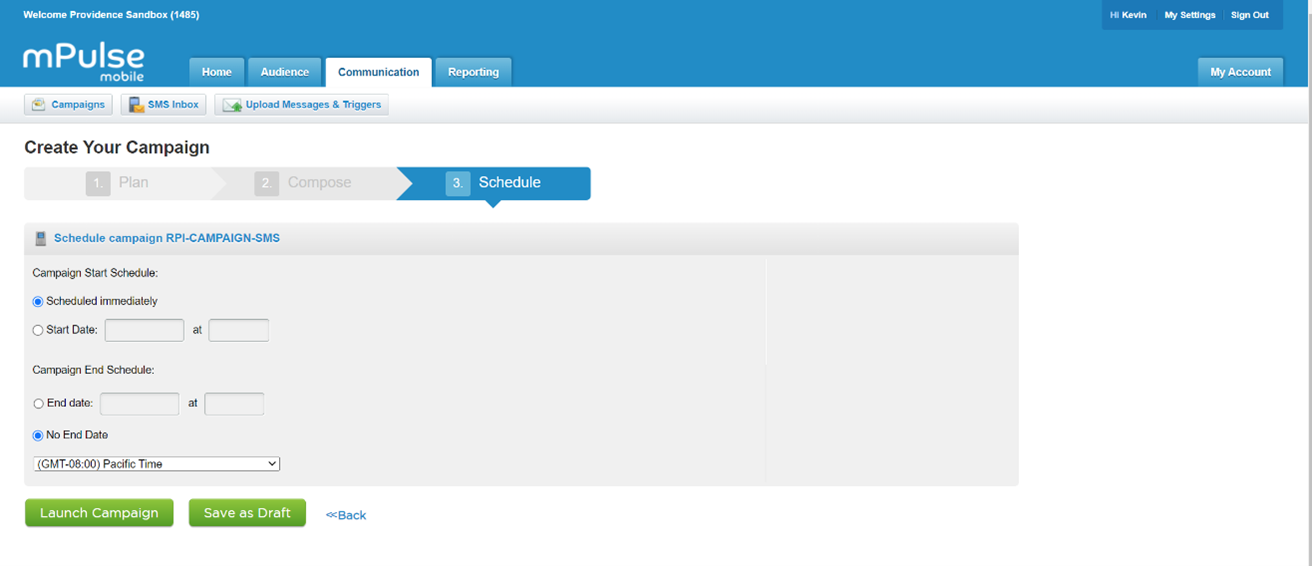This screenshot has height=566, width=1312.
Task: Click the End date time field
Action: [x=234, y=404]
